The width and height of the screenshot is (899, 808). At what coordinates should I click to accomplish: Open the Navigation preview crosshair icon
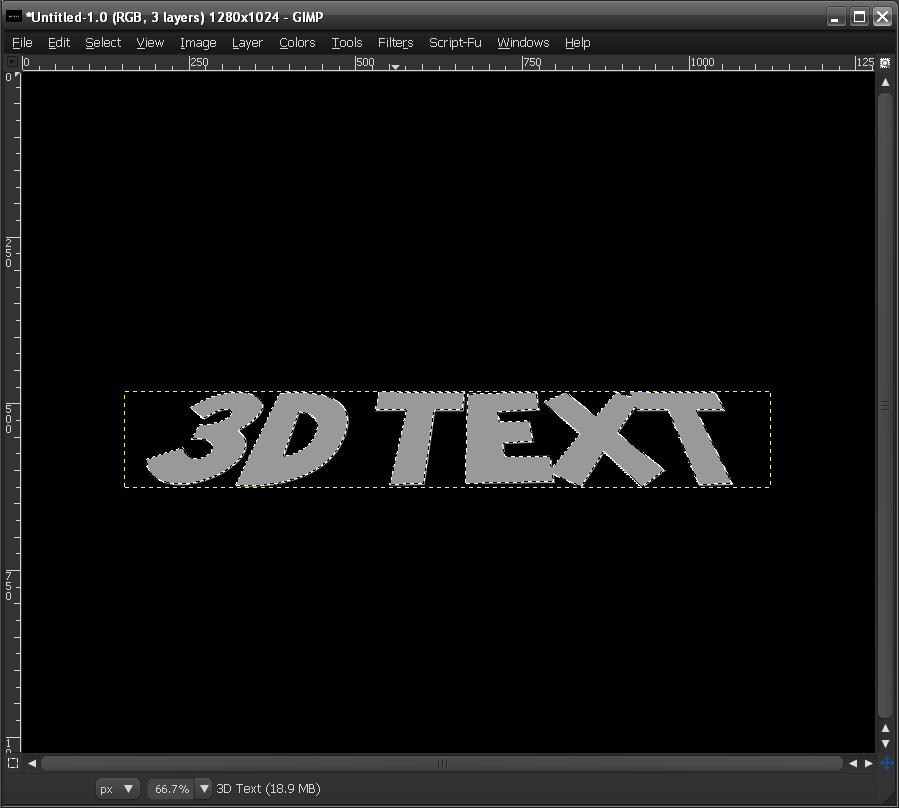point(885,762)
